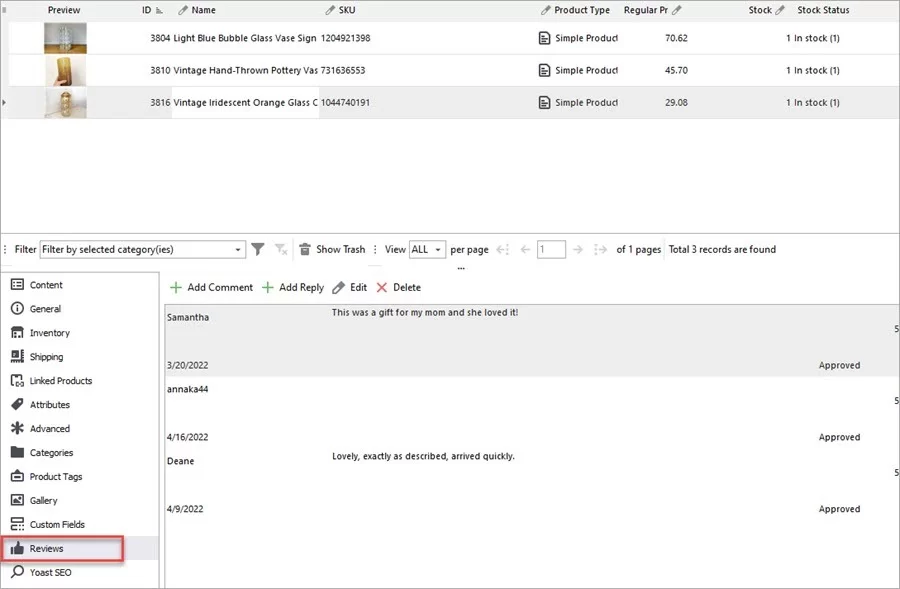Image resolution: width=900 pixels, height=589 pixels.
Task: Open the Reviews sidebar panel
Action: coord(45,548)
